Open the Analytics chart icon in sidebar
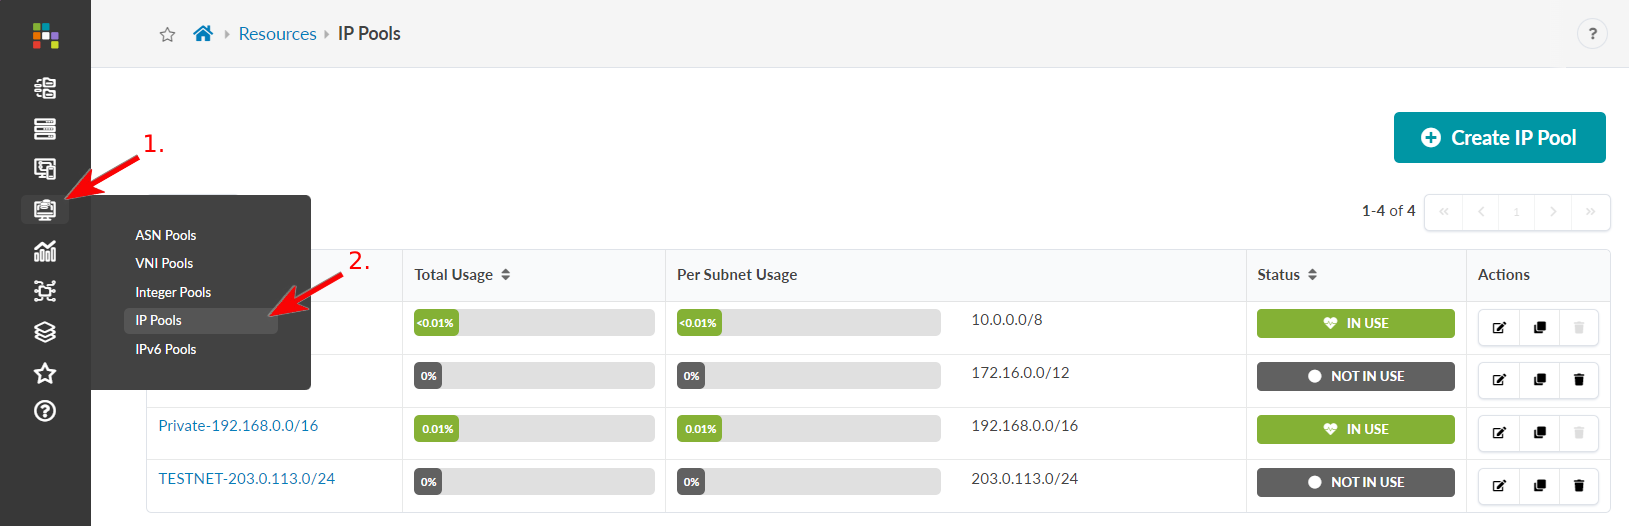This screenshot has width=1629, height=526. (45, 251)
